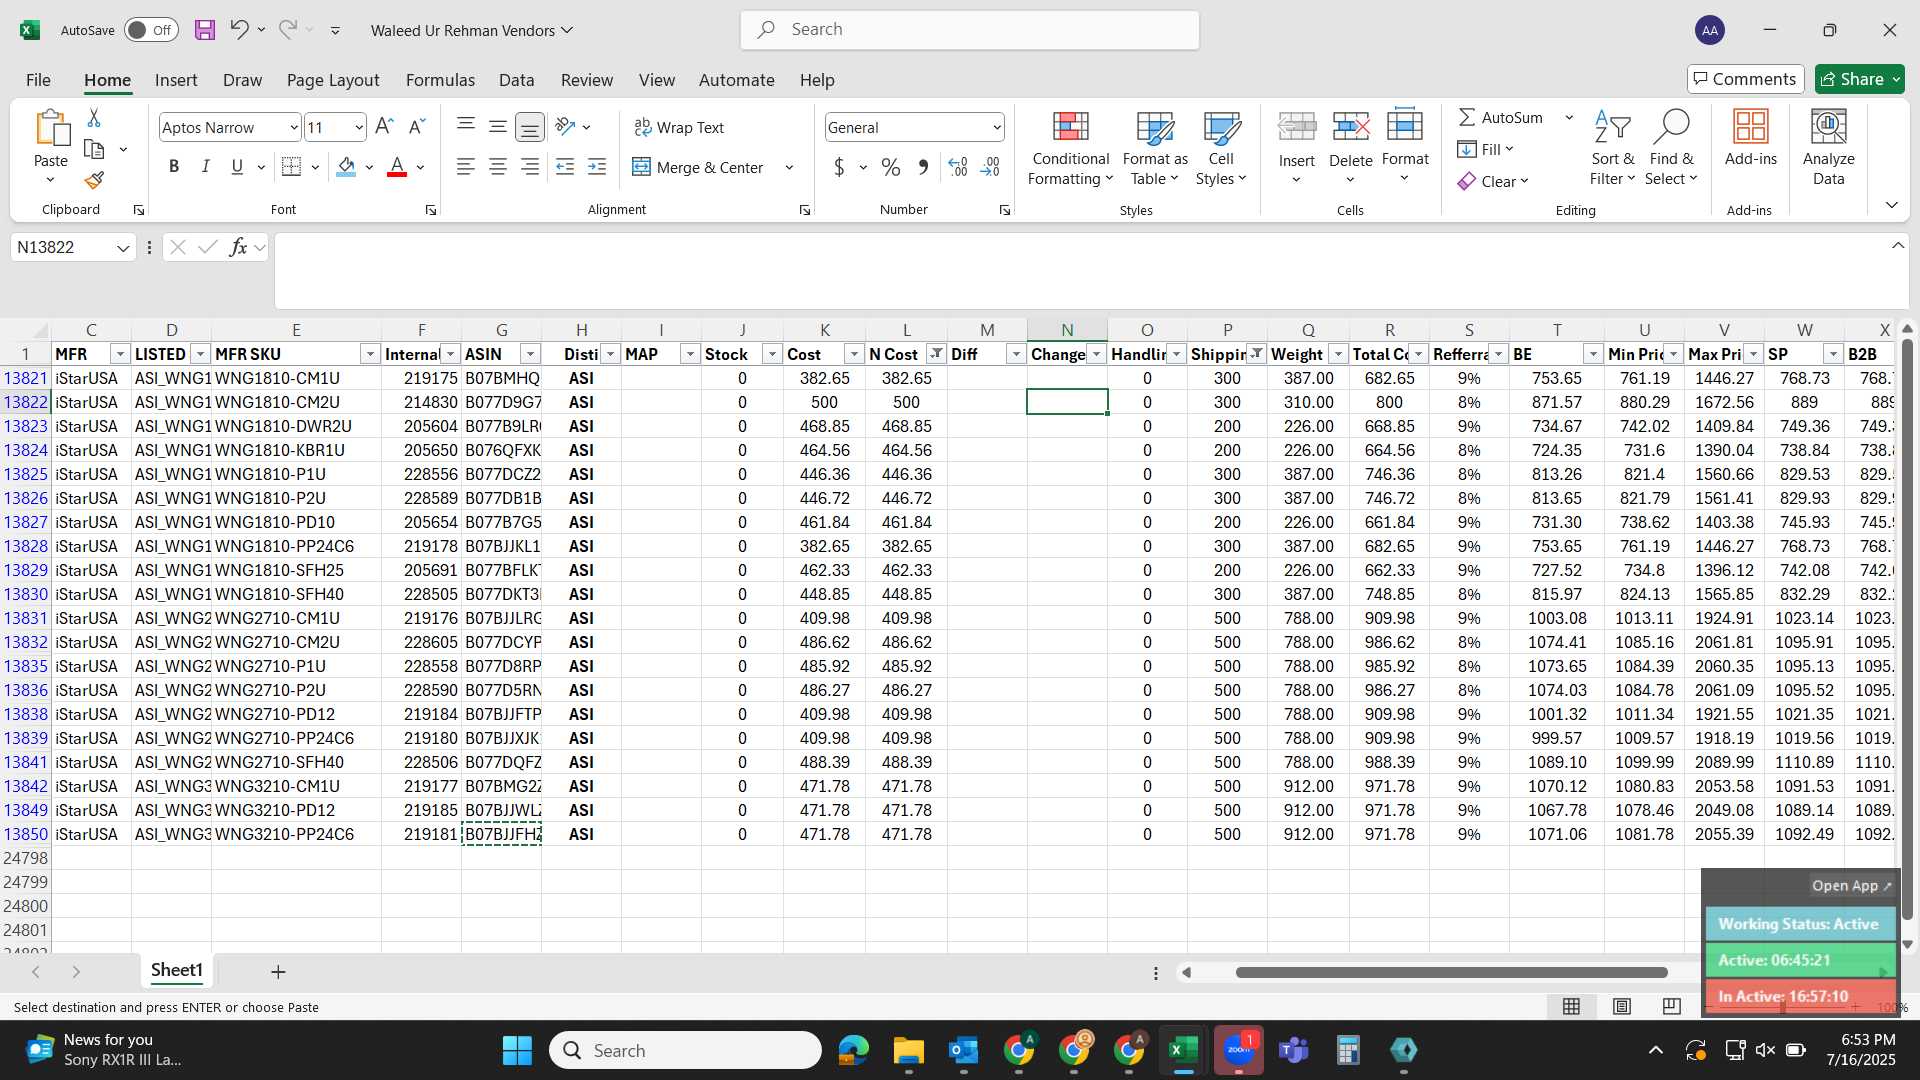Toggle Underline formatting
The width and height of the screenshot is (1920, 1080).
[237, 167]
